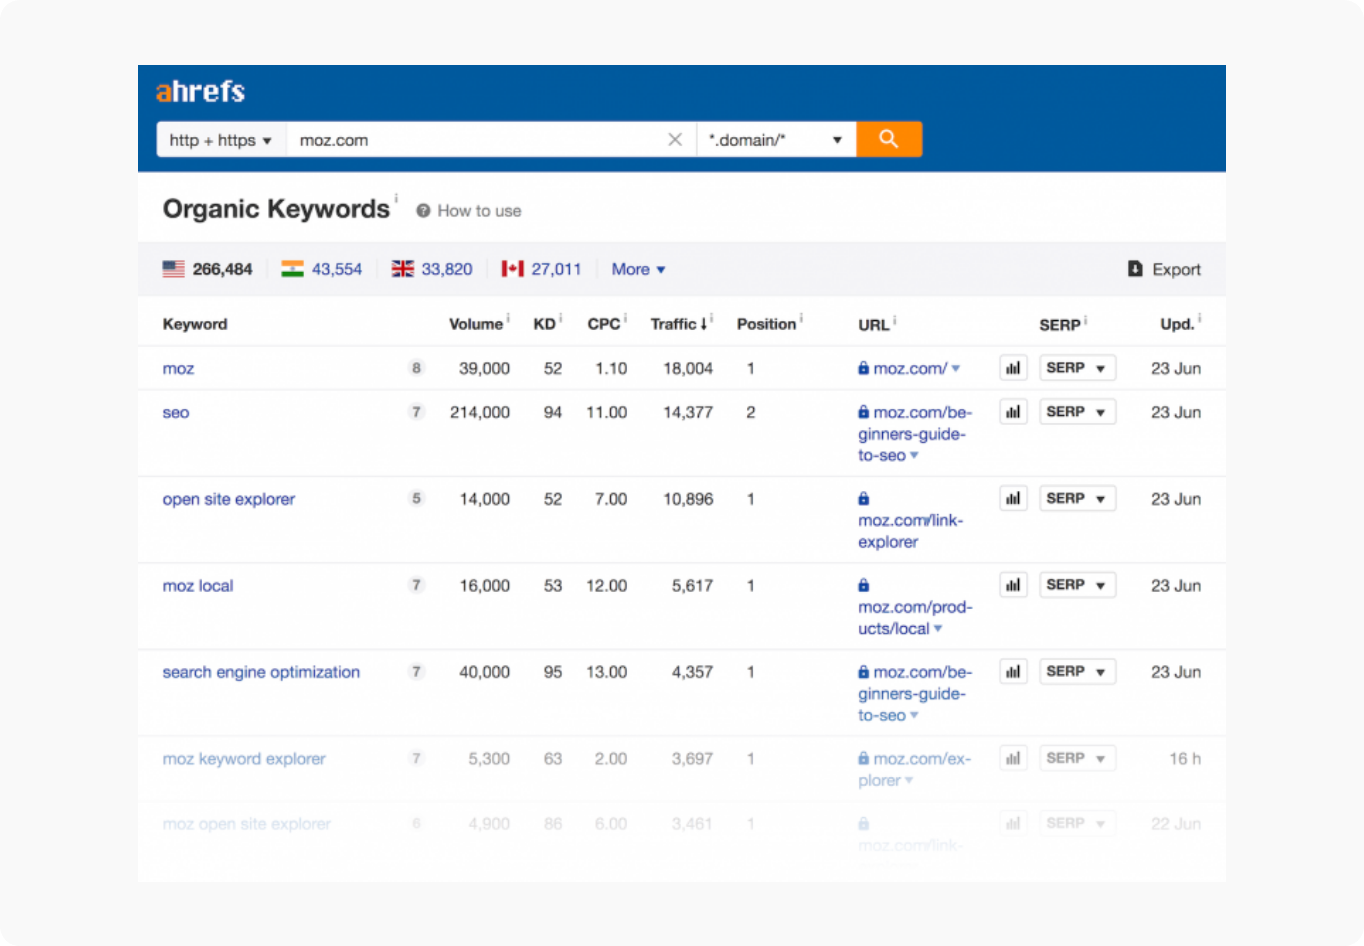Click the orange search magnifier button
This screenshot has width=1364, height=946.
click(x=889, y=139)
